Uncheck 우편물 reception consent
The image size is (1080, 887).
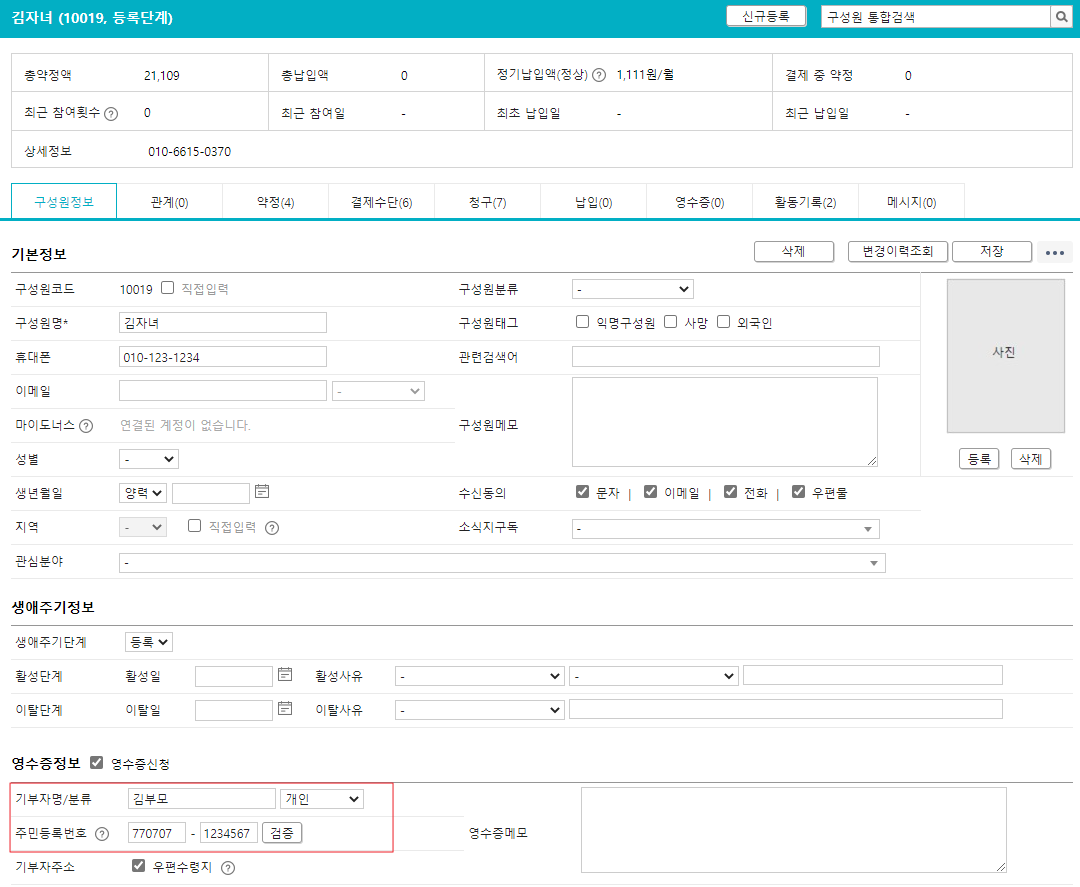(798, 492)
